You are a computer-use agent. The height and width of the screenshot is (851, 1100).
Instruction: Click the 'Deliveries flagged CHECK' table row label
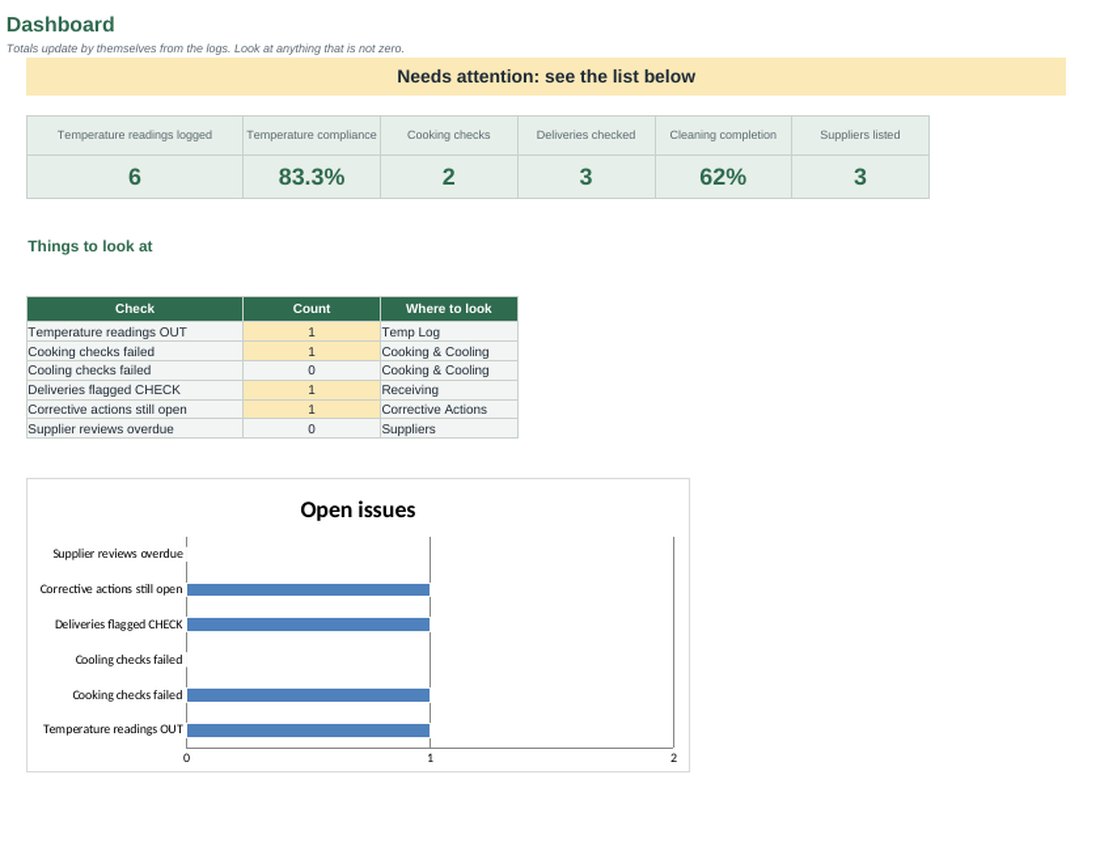pos(135,390)
